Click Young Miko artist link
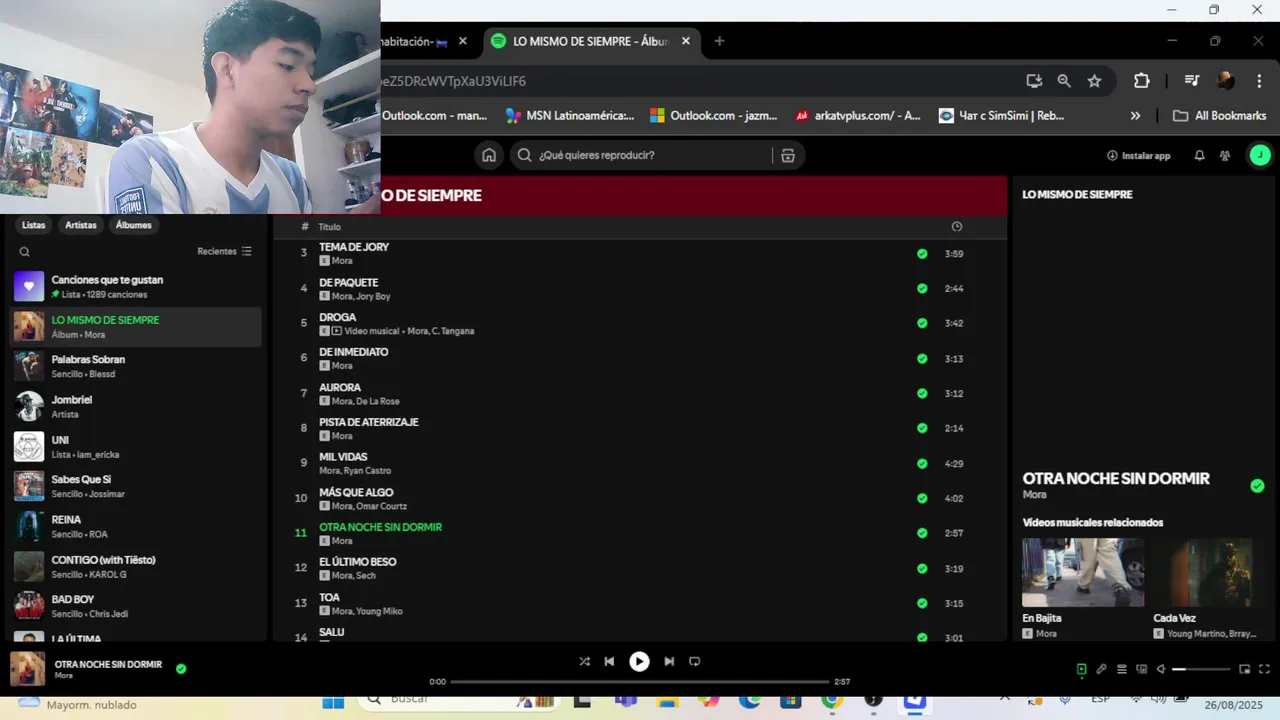1280x720 pixels. coord(380,611)
